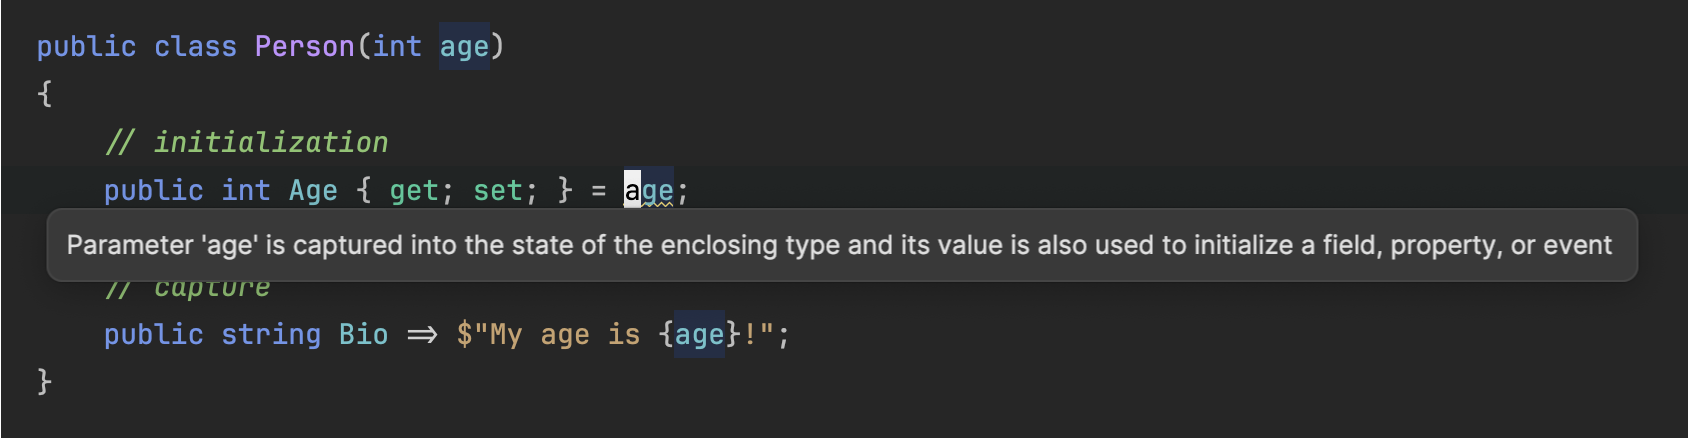Click the Age property name
The image size is (1688, 438).
tap(313, 190)
